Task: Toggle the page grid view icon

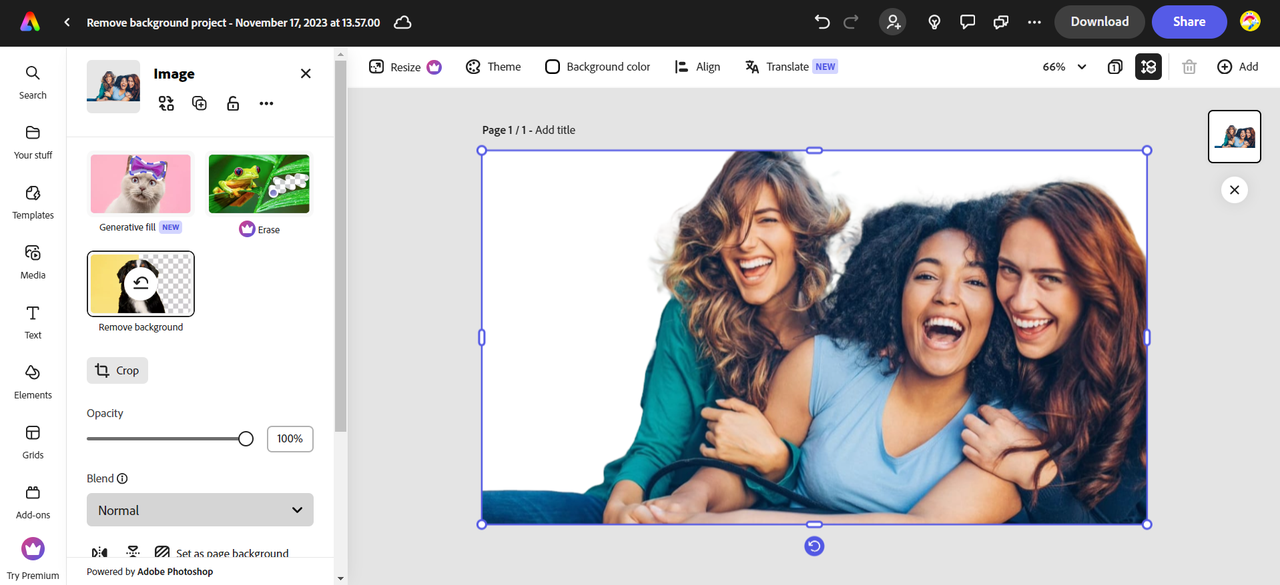Action: [x=1148, y=67]
